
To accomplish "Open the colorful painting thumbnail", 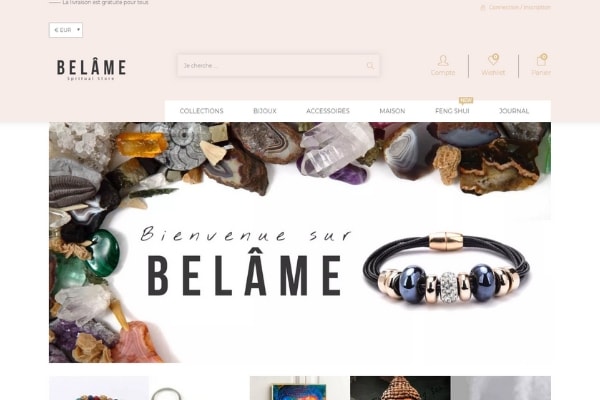I will tap(300, 388).
